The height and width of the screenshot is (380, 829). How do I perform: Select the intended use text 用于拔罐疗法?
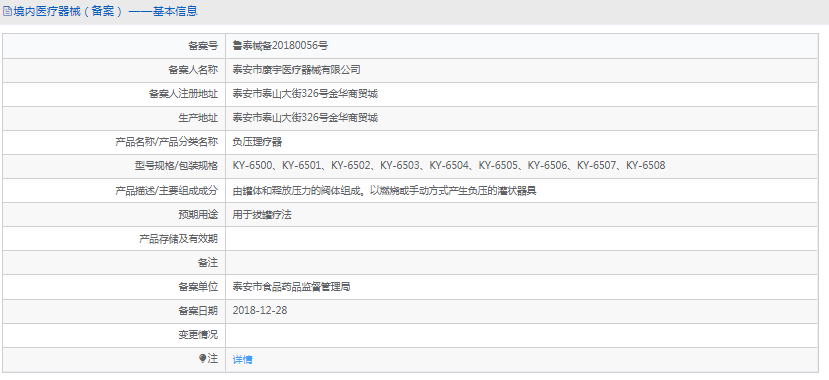point(262,215)
